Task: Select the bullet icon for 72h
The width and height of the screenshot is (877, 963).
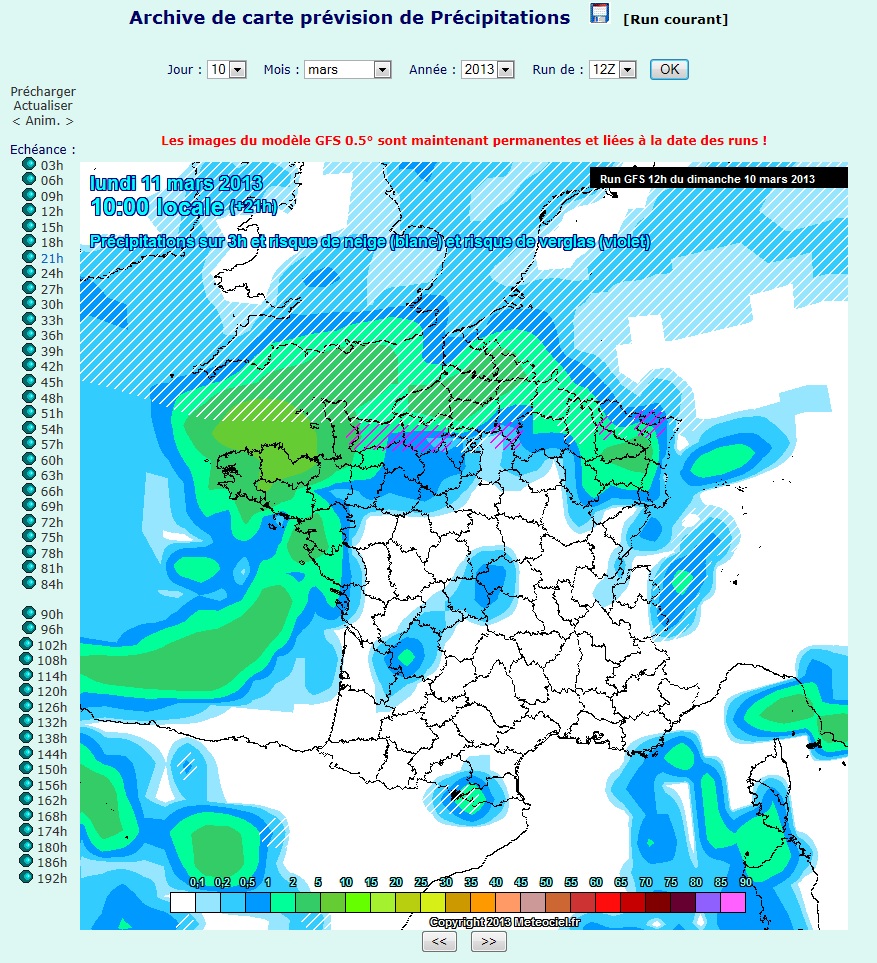Action: [x=28, y=521]
